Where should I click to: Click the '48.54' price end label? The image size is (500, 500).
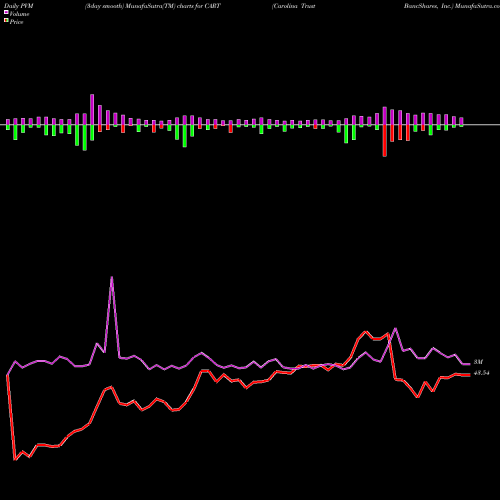pos(481,373)
